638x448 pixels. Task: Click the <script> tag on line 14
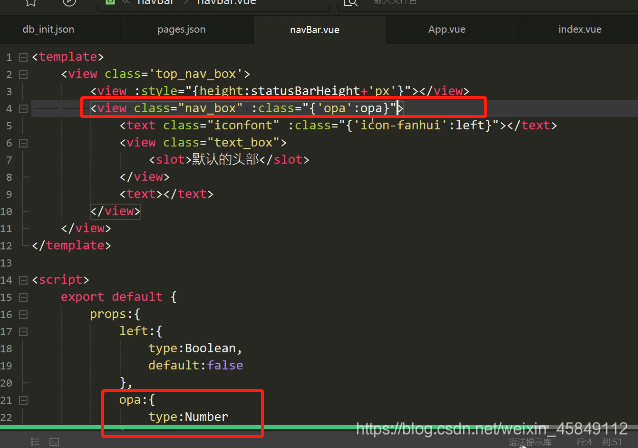point(60,280)
